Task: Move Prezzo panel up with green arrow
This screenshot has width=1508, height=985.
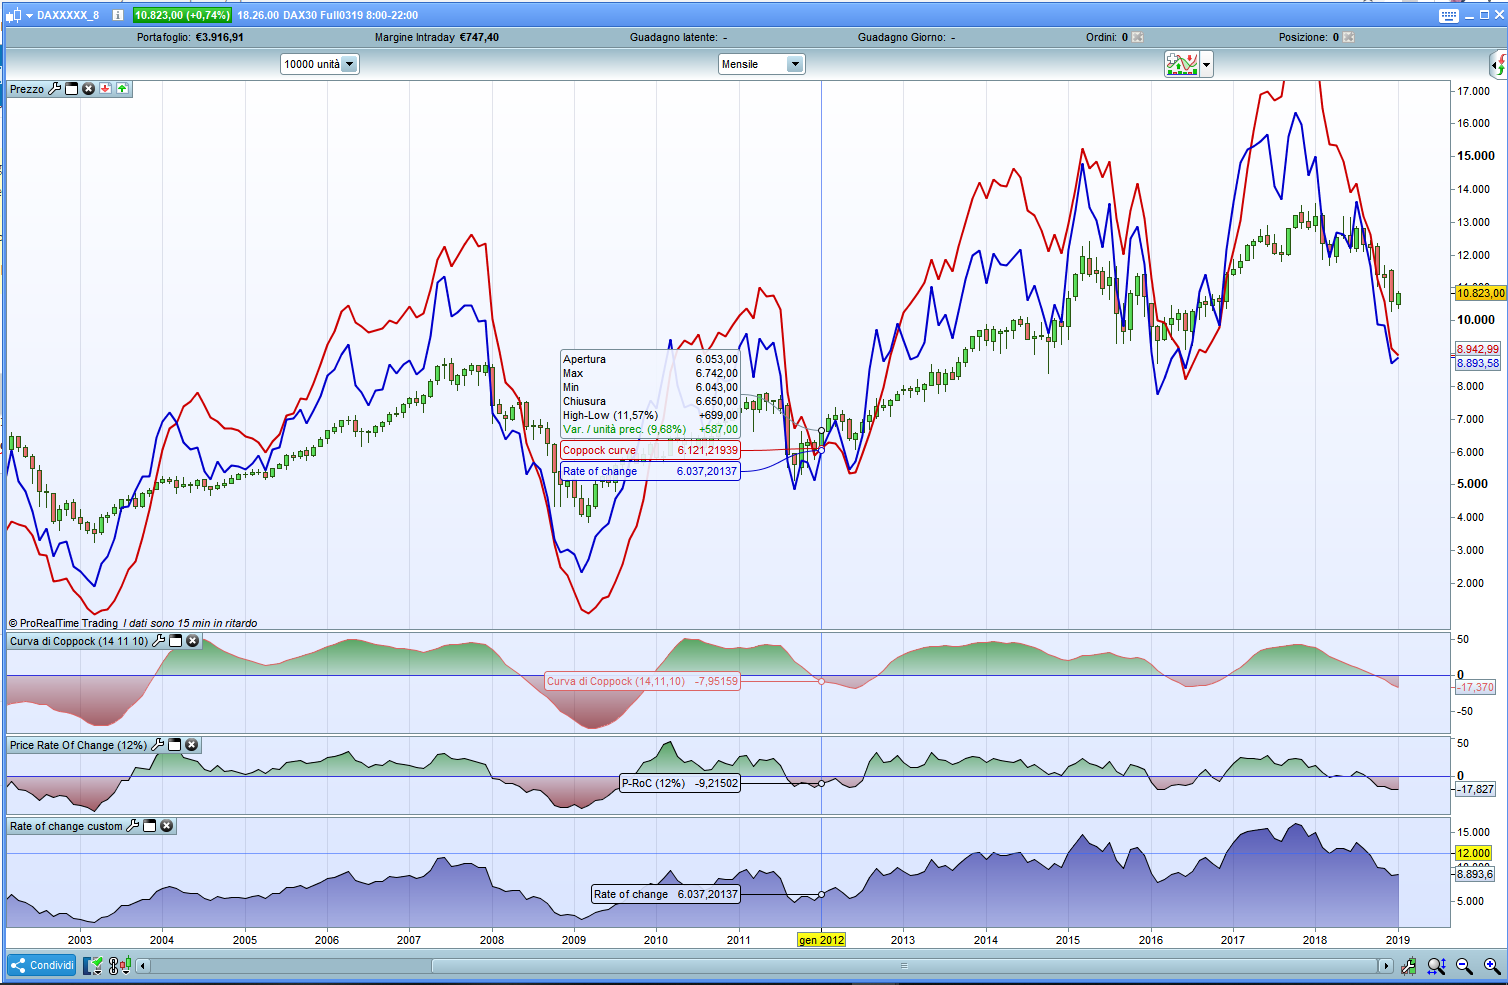Action: 122,89
